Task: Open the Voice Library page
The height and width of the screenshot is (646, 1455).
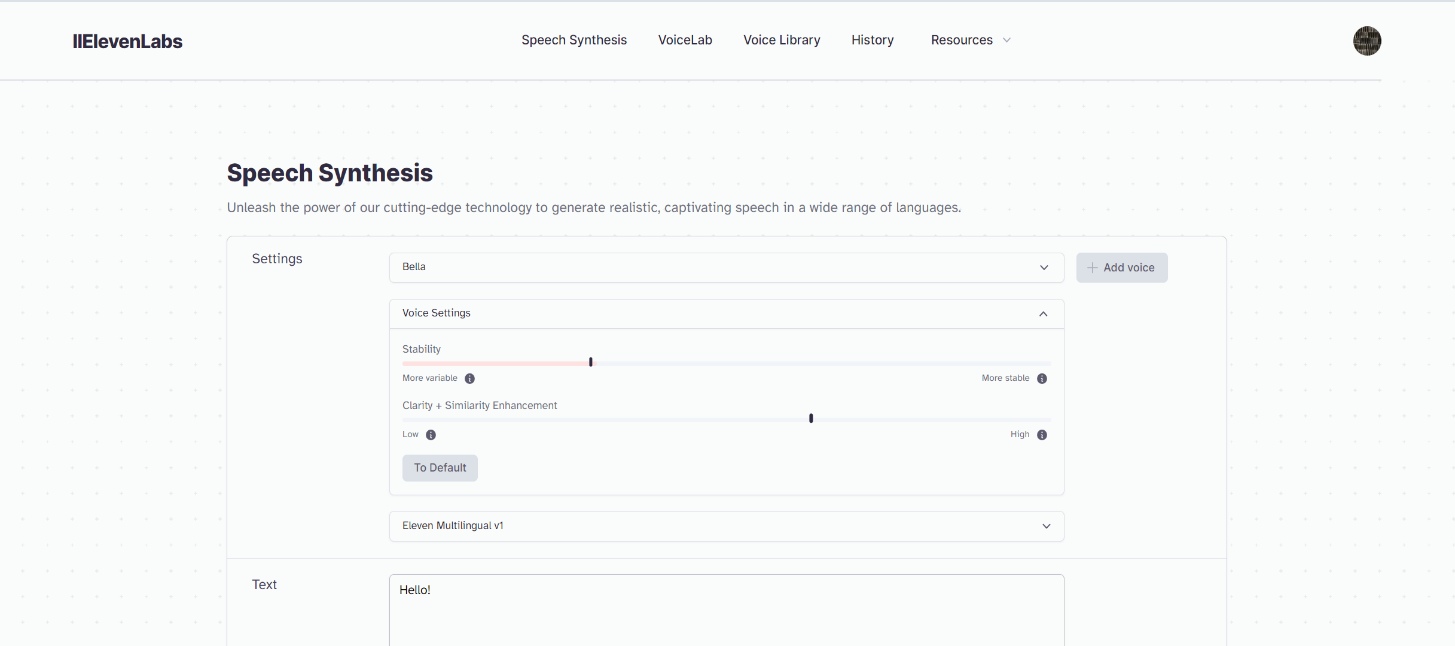Action: click(782, 40)
